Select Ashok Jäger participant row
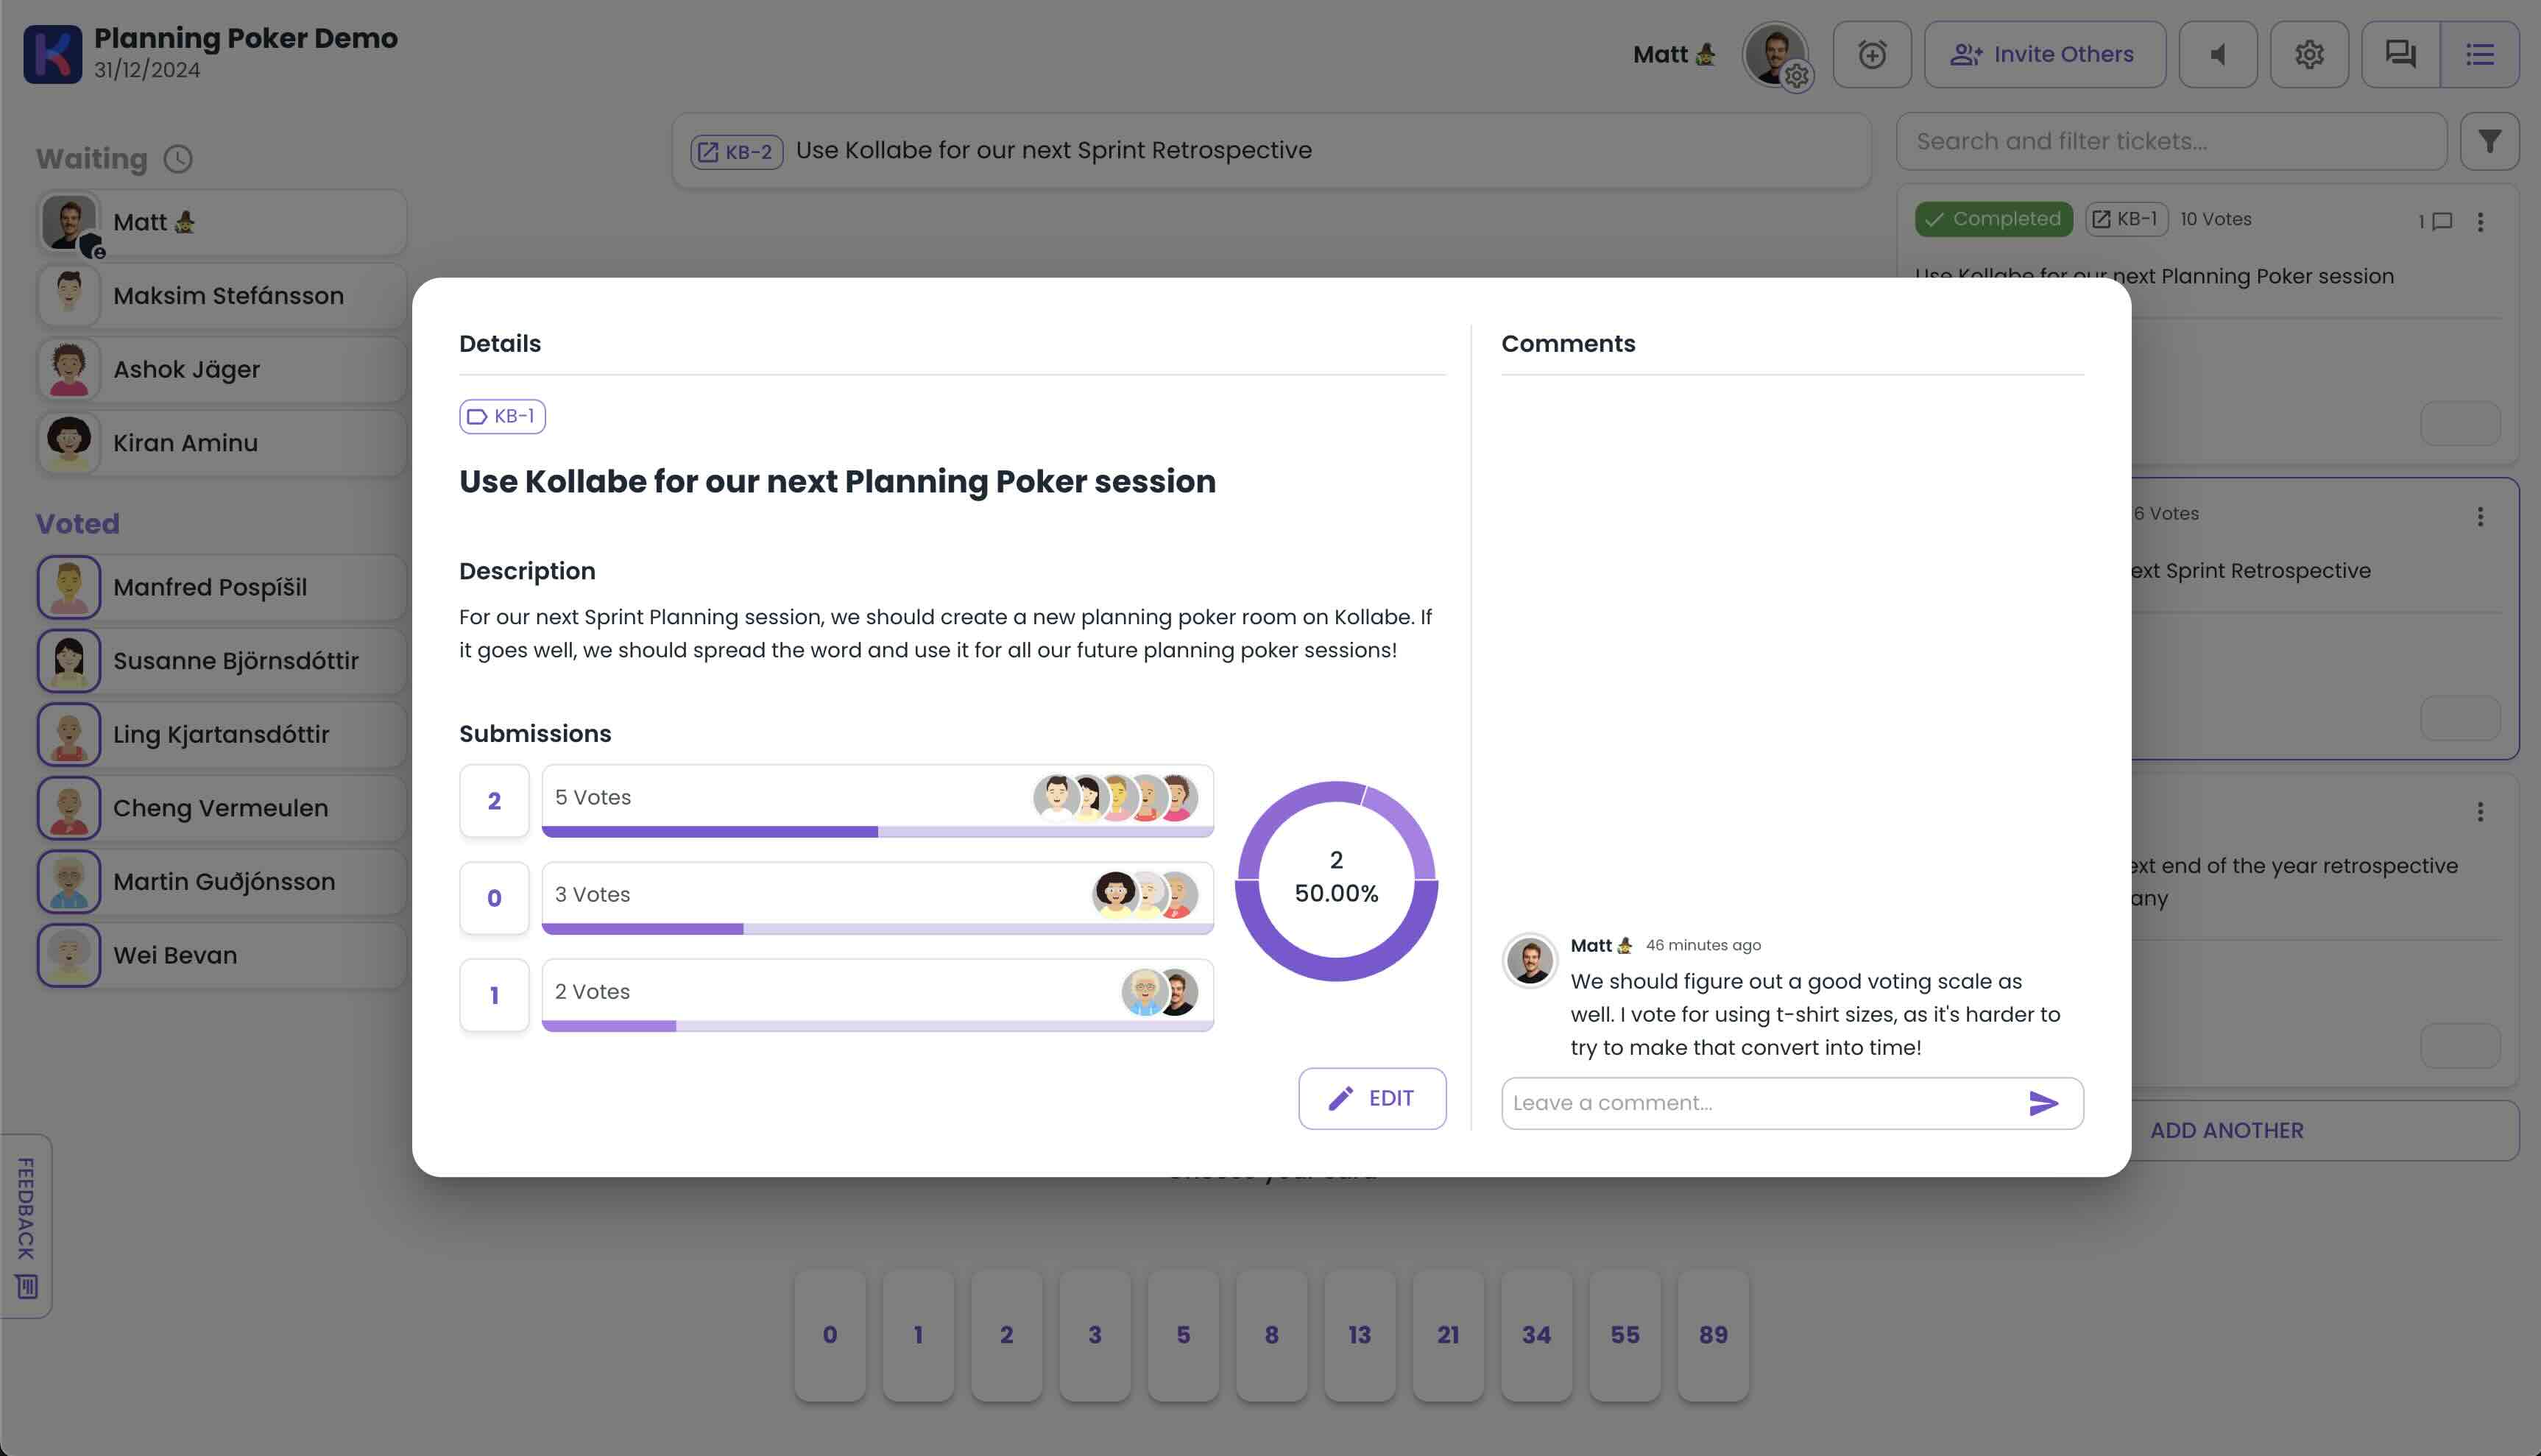 [x=222, y=369]
